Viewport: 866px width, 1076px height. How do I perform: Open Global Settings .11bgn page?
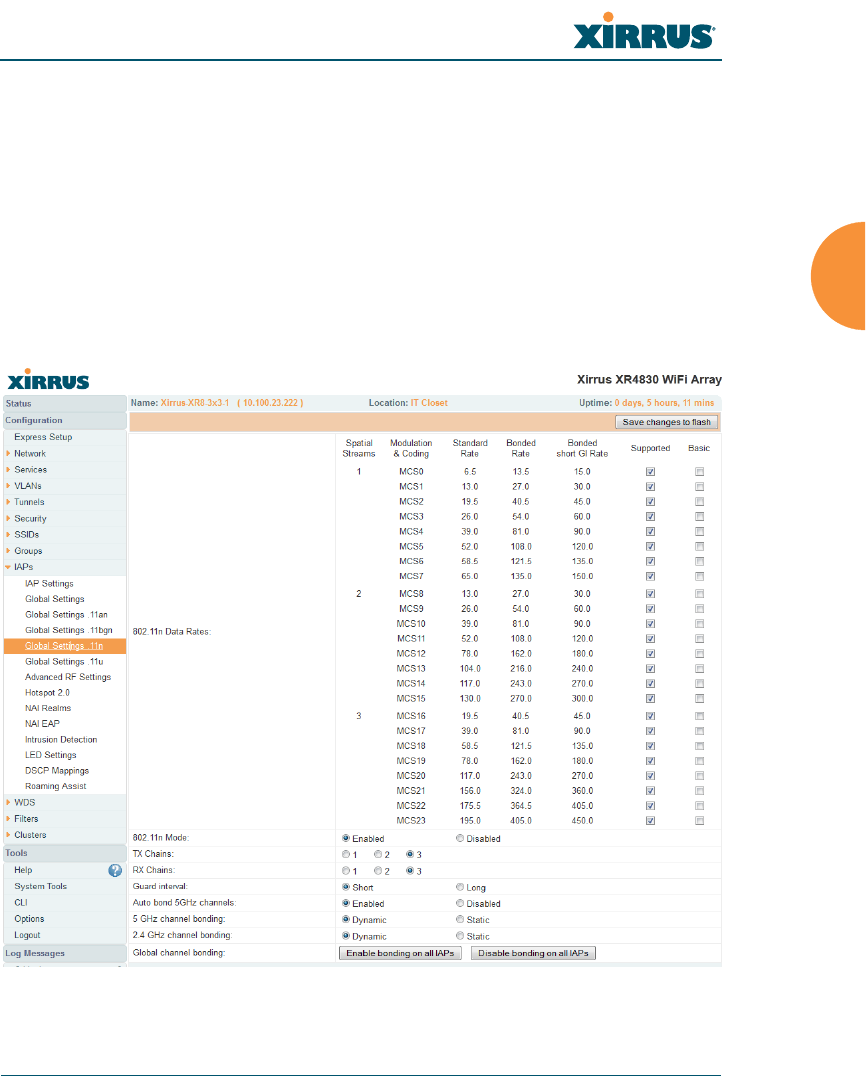tap(69, 630)
